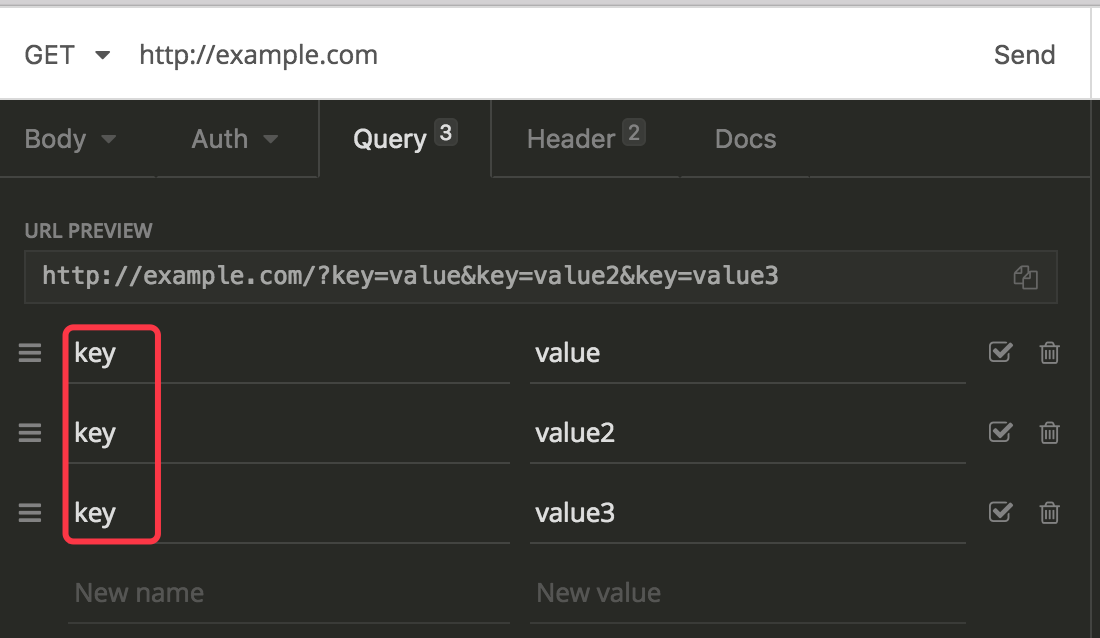
Task: Delete the "value2" query parameter row
Action: pyautogui.click(x=1049, y=432)
